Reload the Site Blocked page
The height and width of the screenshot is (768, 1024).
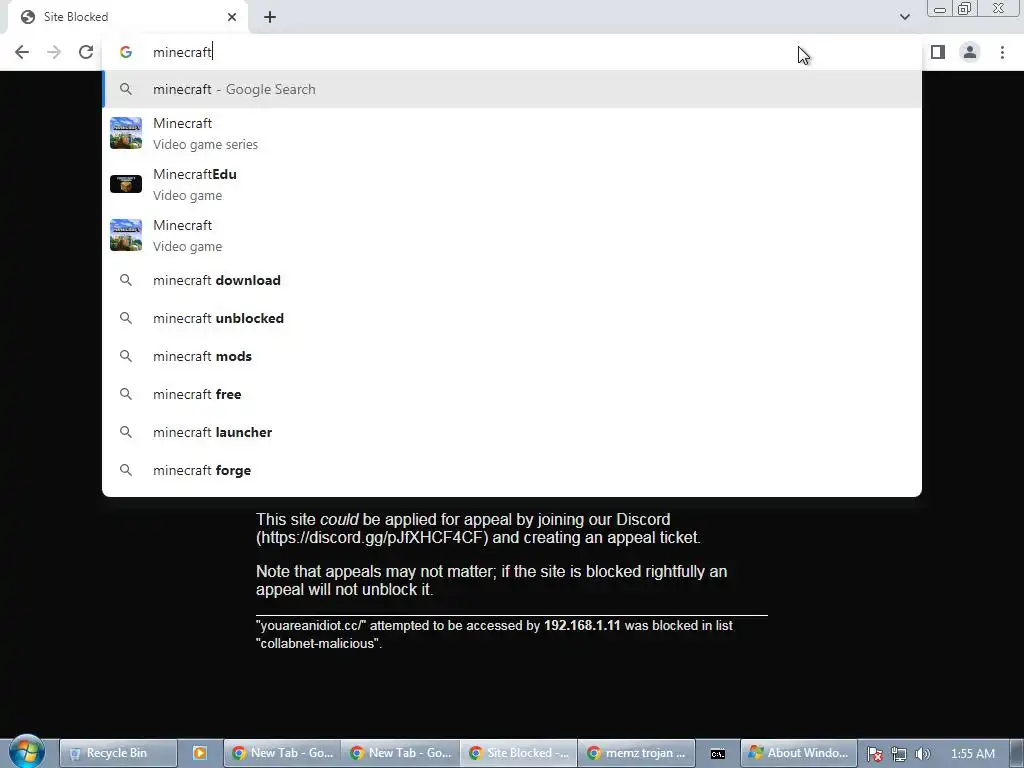86,52
